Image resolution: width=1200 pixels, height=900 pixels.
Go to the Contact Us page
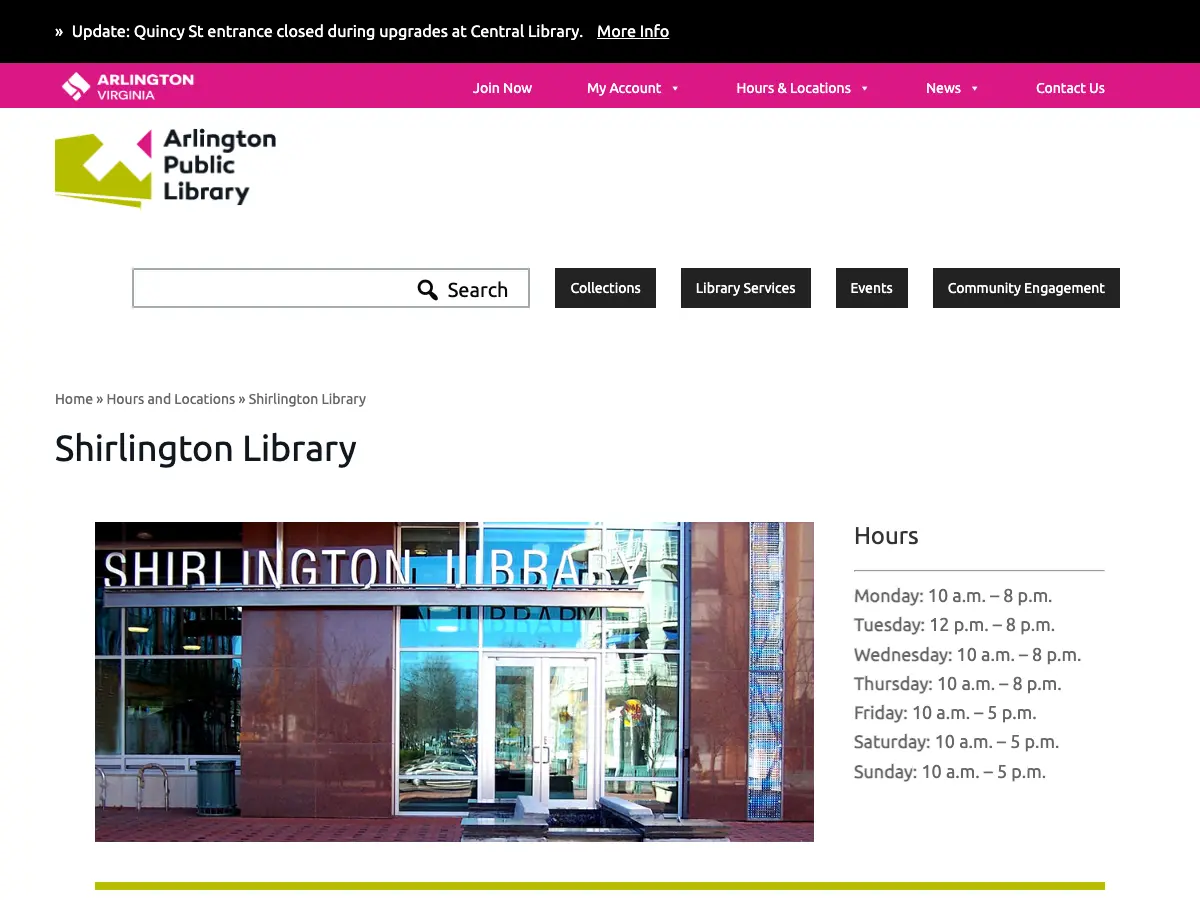click(x=1070, y=88)
